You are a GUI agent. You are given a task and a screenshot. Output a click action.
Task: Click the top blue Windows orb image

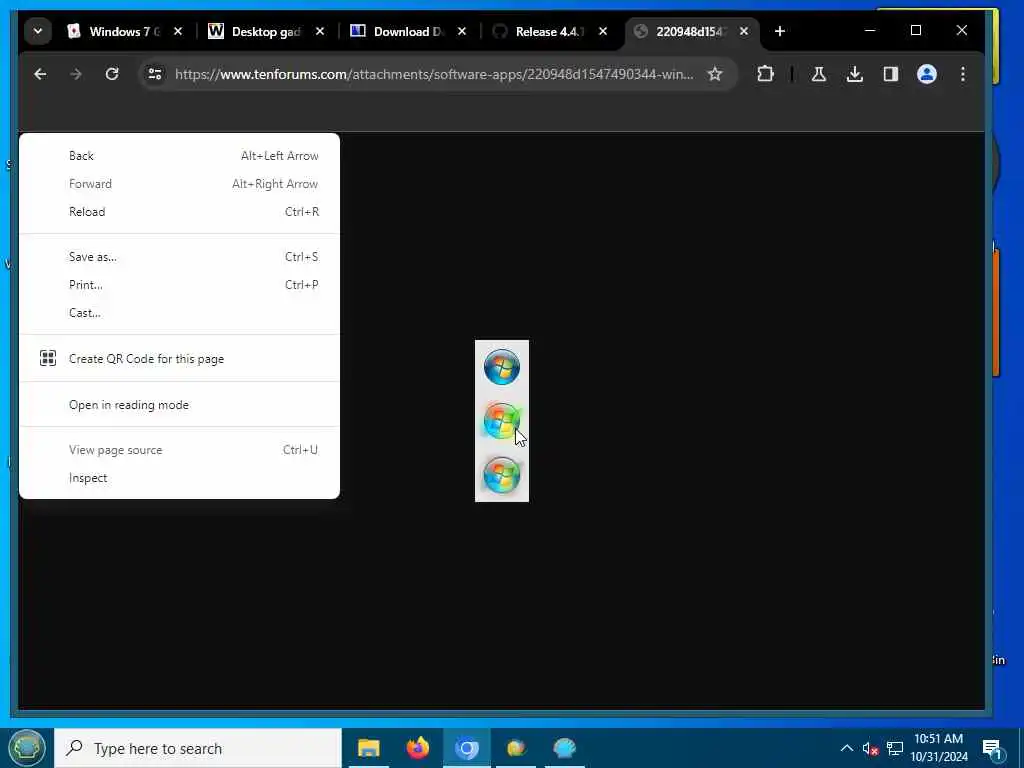coord(502,367)
